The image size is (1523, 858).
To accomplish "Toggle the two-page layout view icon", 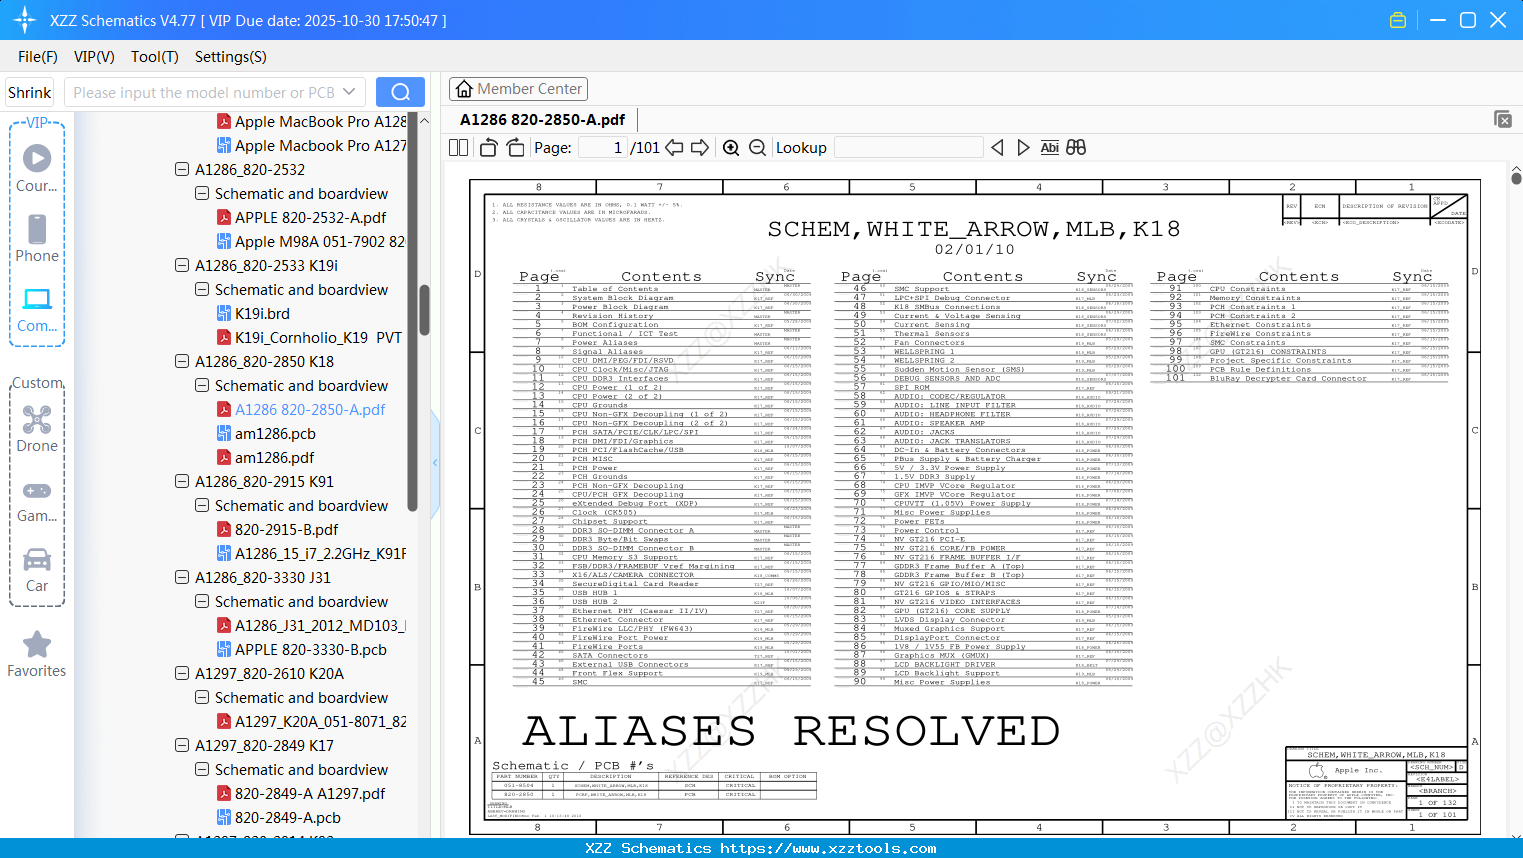I will 459,148.
